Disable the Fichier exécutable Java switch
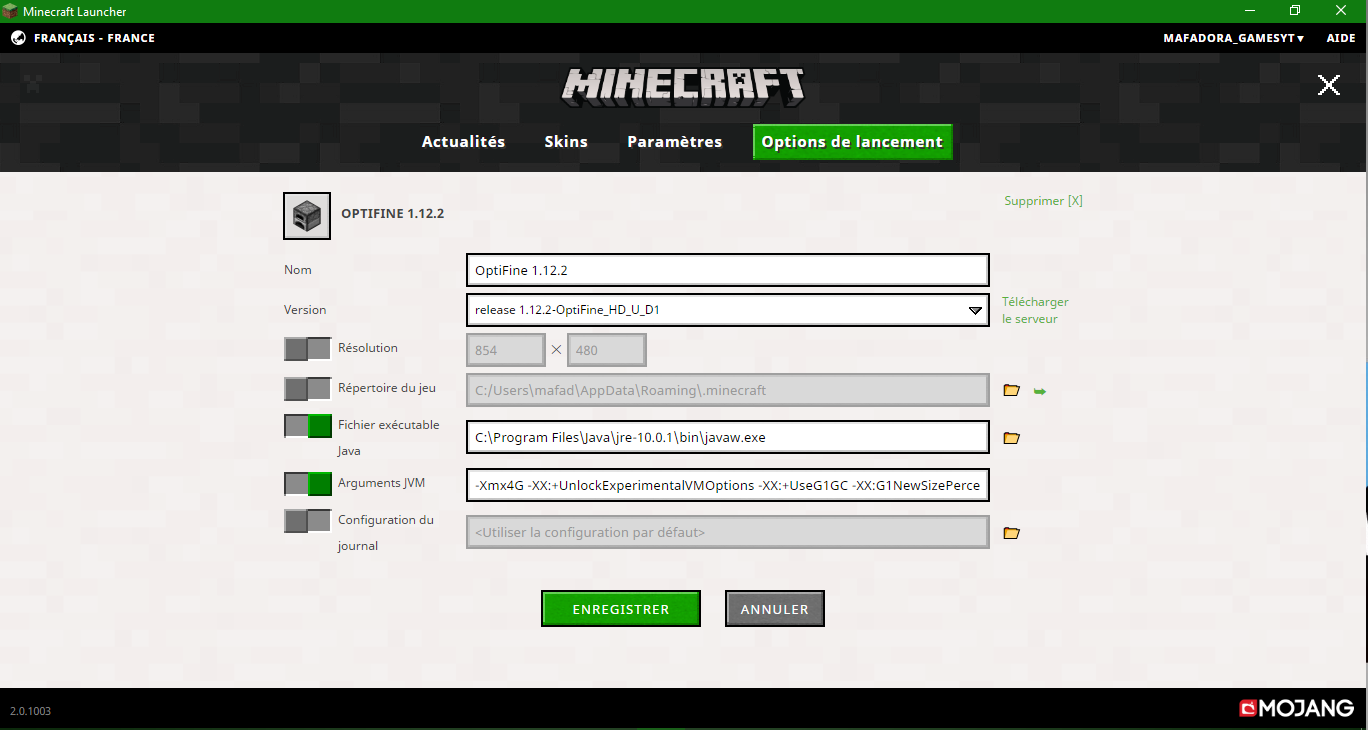 click(x=308, y=426)
